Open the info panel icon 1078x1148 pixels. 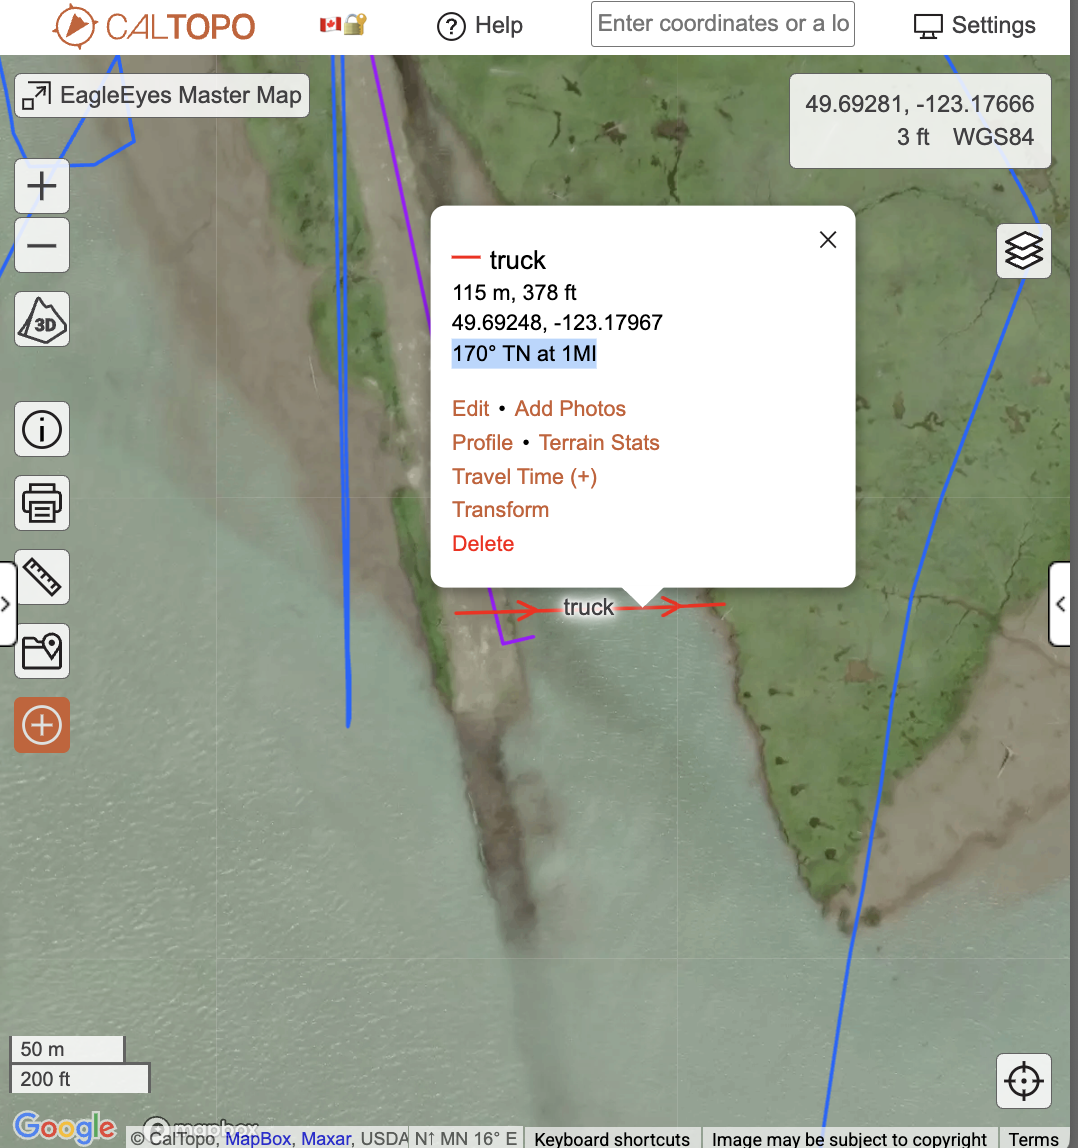pos(42,430)
